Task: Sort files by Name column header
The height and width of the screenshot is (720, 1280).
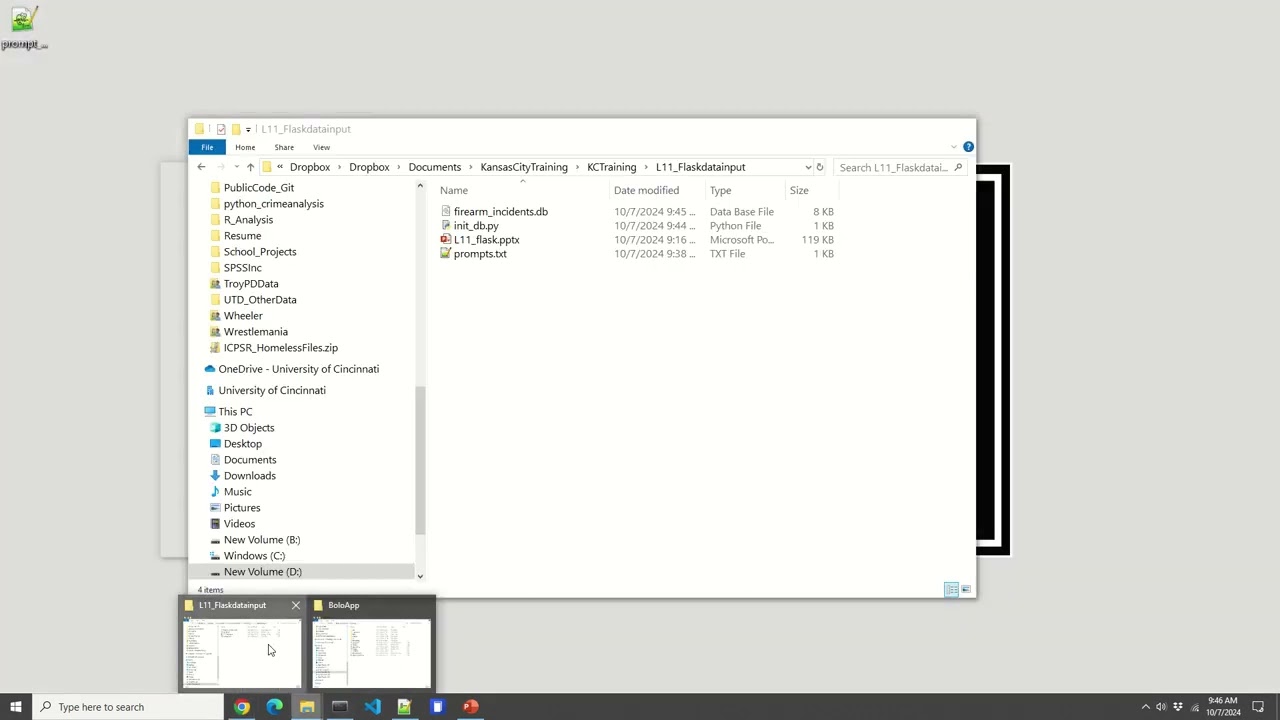Action: click(453, 190)
